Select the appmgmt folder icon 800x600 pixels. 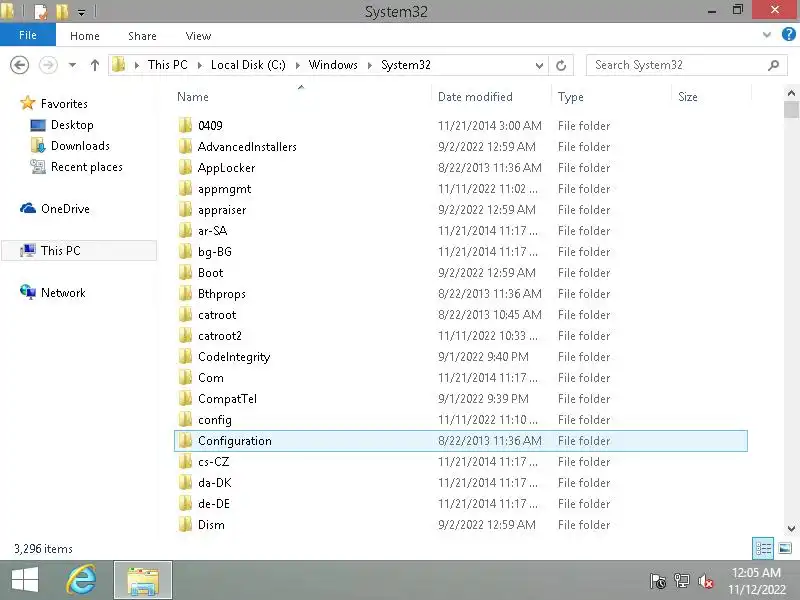point(185,189)
